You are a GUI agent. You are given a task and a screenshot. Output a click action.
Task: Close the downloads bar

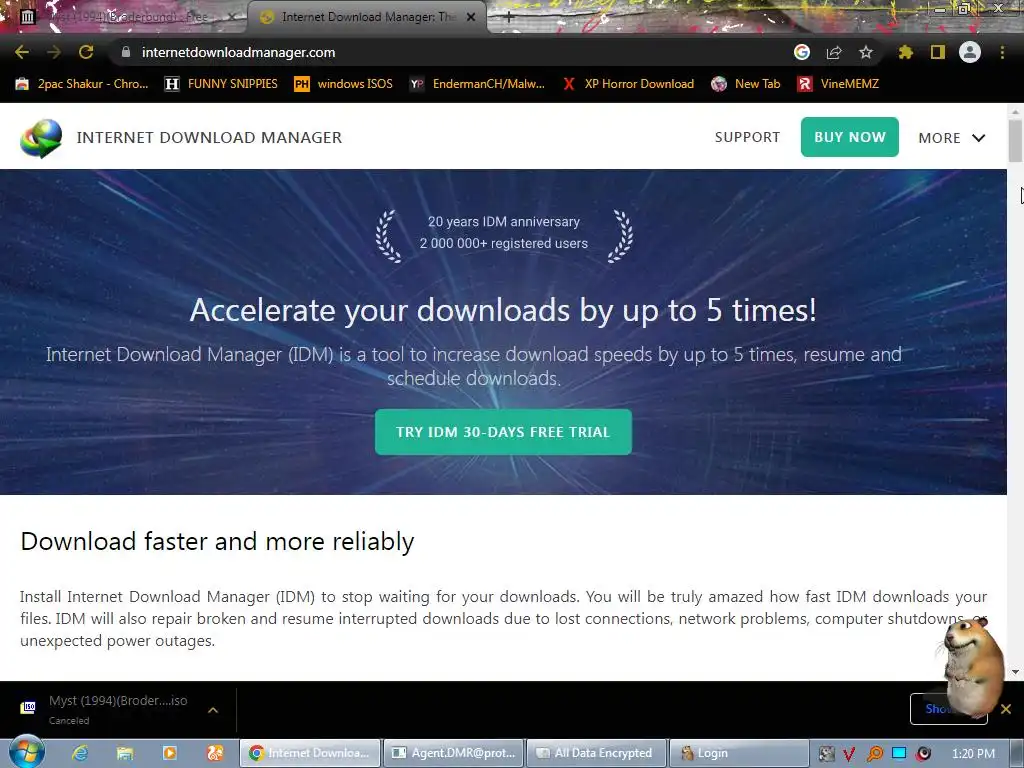pyautogui.click(x=1006, y=709)
